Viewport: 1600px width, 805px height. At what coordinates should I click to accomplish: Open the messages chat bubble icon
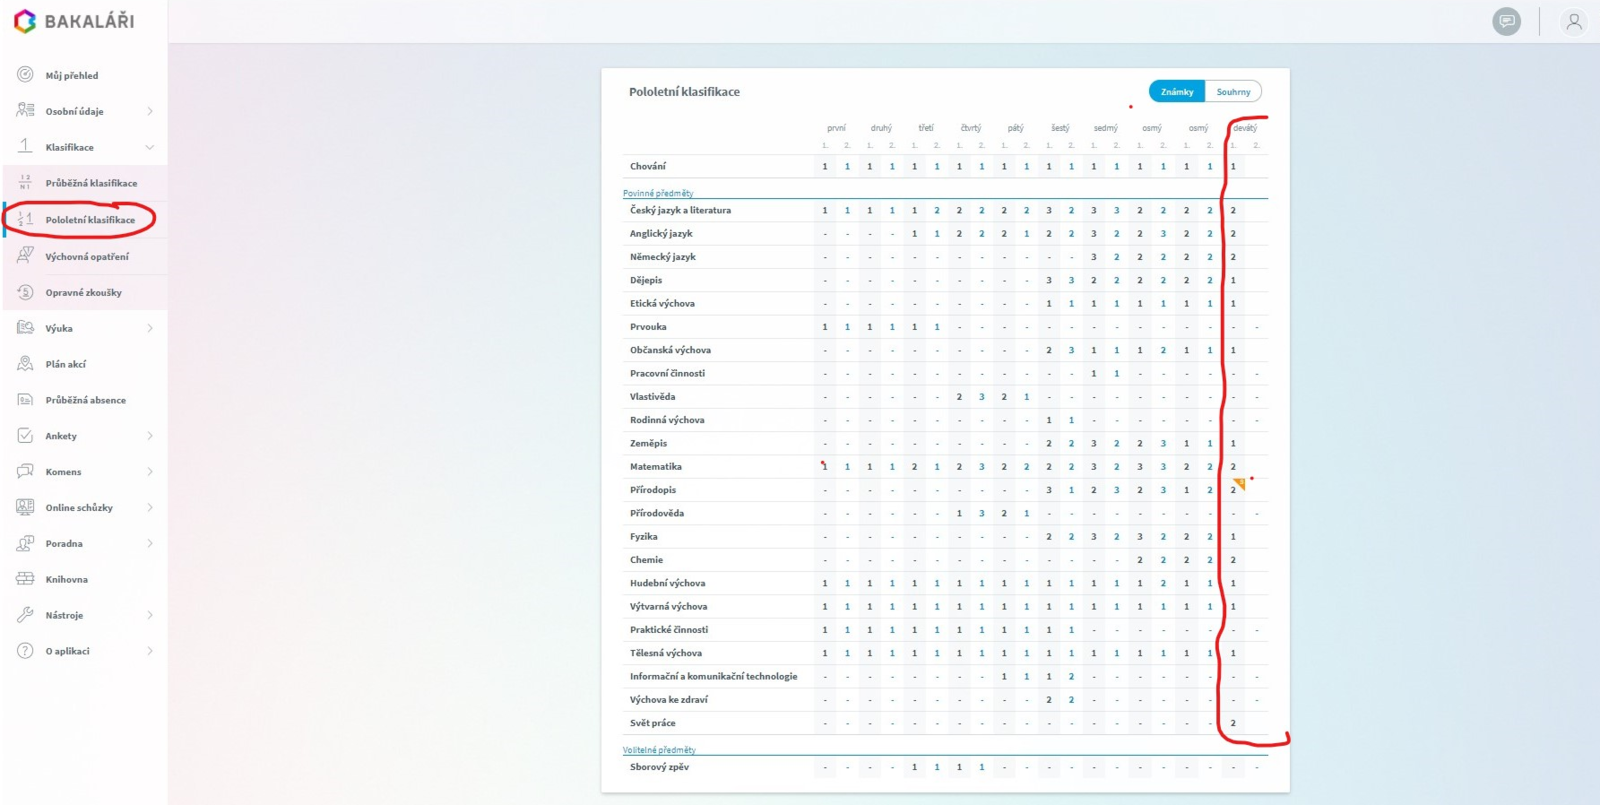(1506, 21)
